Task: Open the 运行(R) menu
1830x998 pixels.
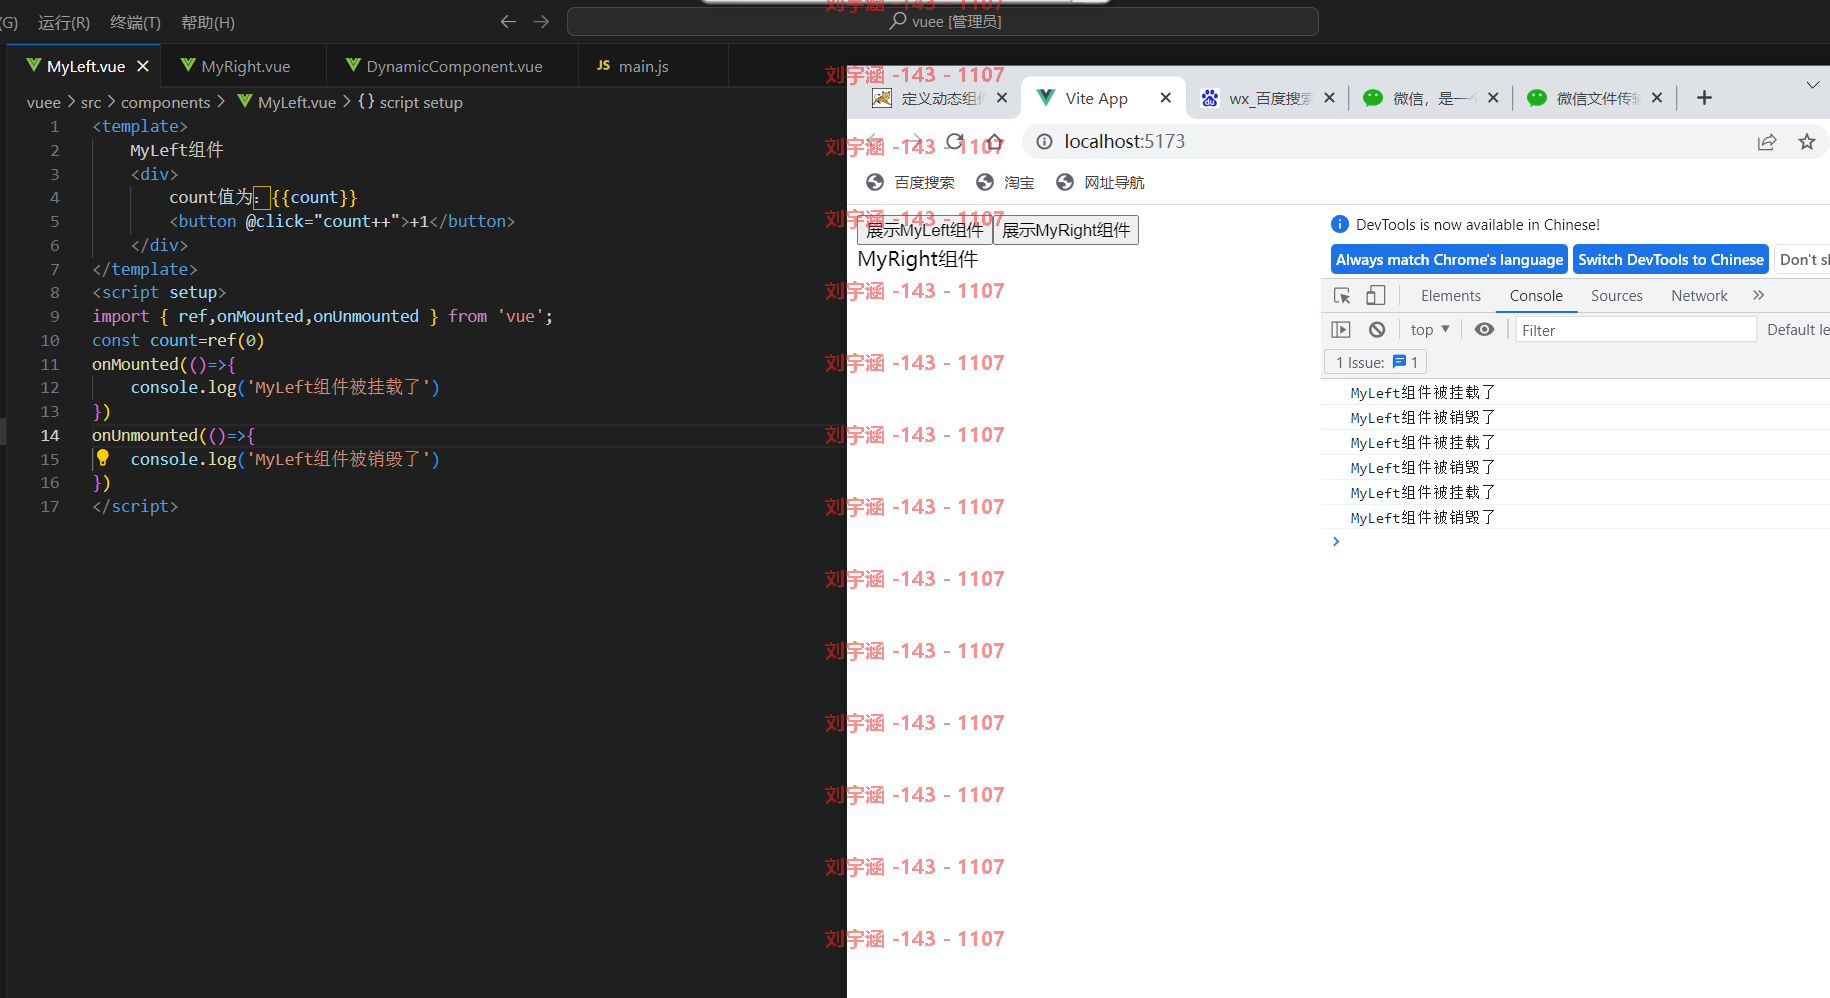Action: pos(64,22)
